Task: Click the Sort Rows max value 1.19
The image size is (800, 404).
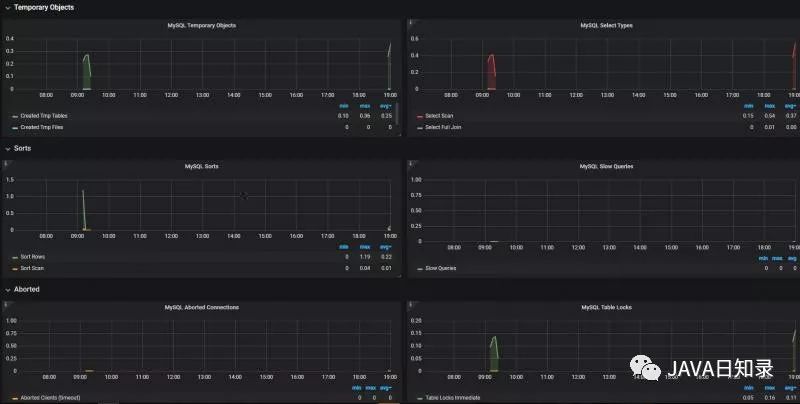Action: [365, 257]
